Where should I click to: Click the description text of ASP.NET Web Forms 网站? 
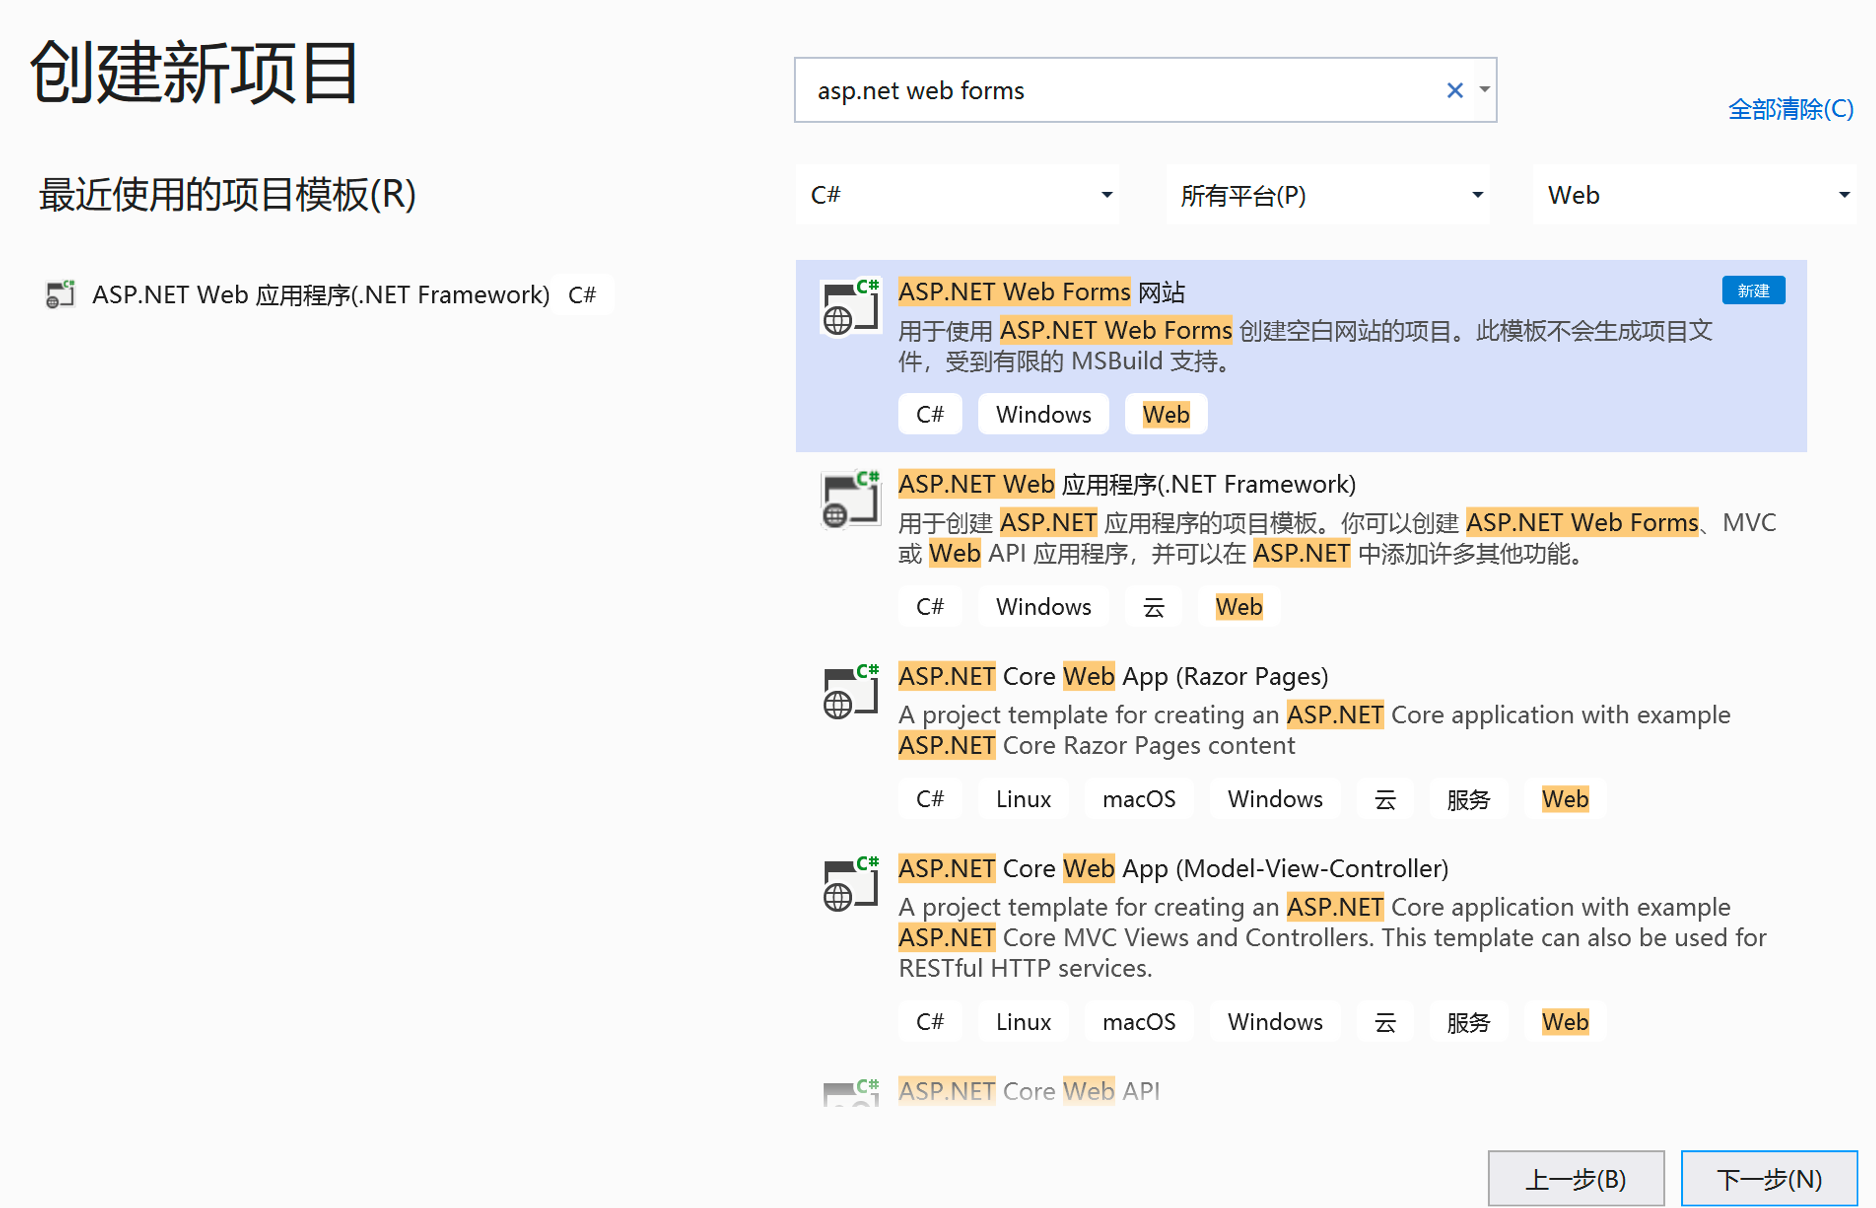pyautogui.click(x=1305, y=346)
